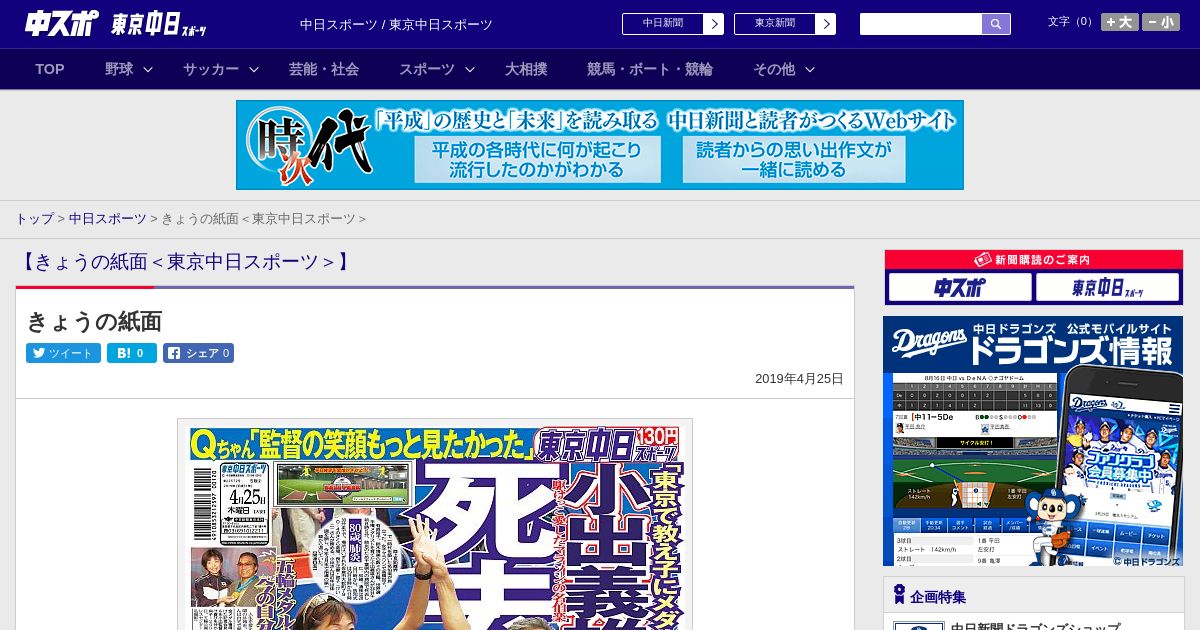The height and width of the screenshot is (630, 1200).
Task: Go to TOP menu item
Action: 50,69
